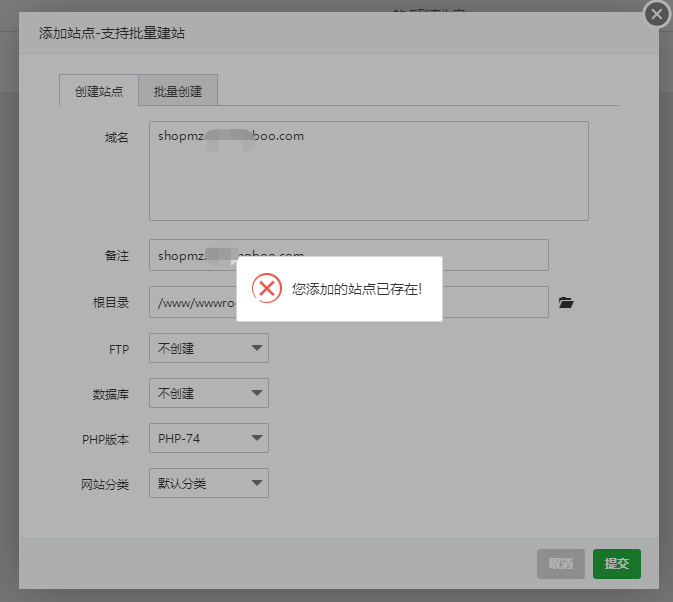Open the 数据库 dropdown
This screenshot has width=673, height=602.
(x=209, y=393)
